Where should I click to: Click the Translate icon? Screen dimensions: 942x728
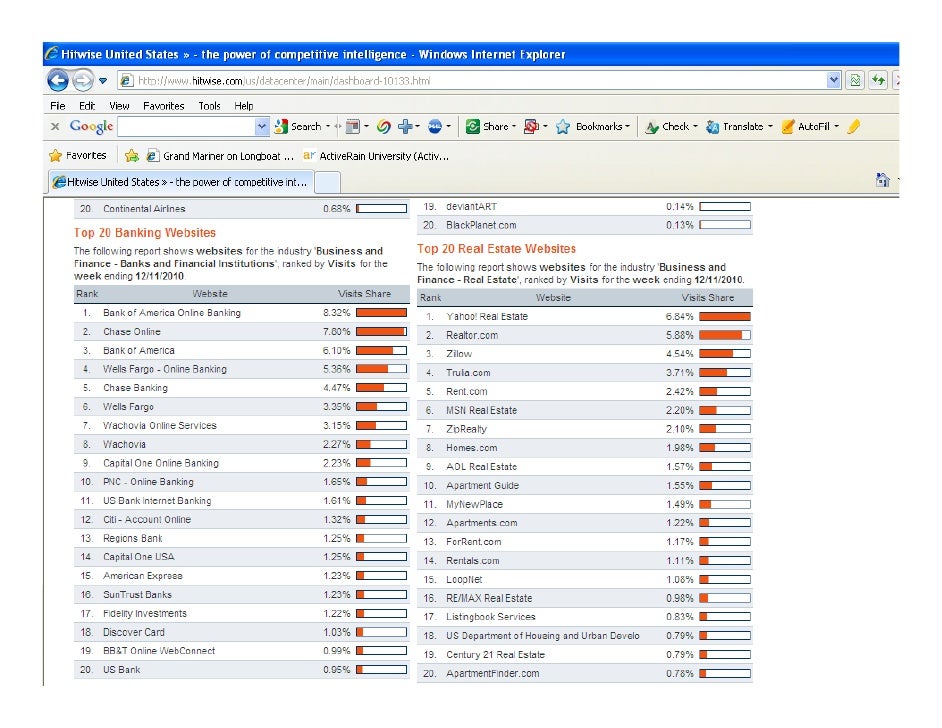[713, 127]
